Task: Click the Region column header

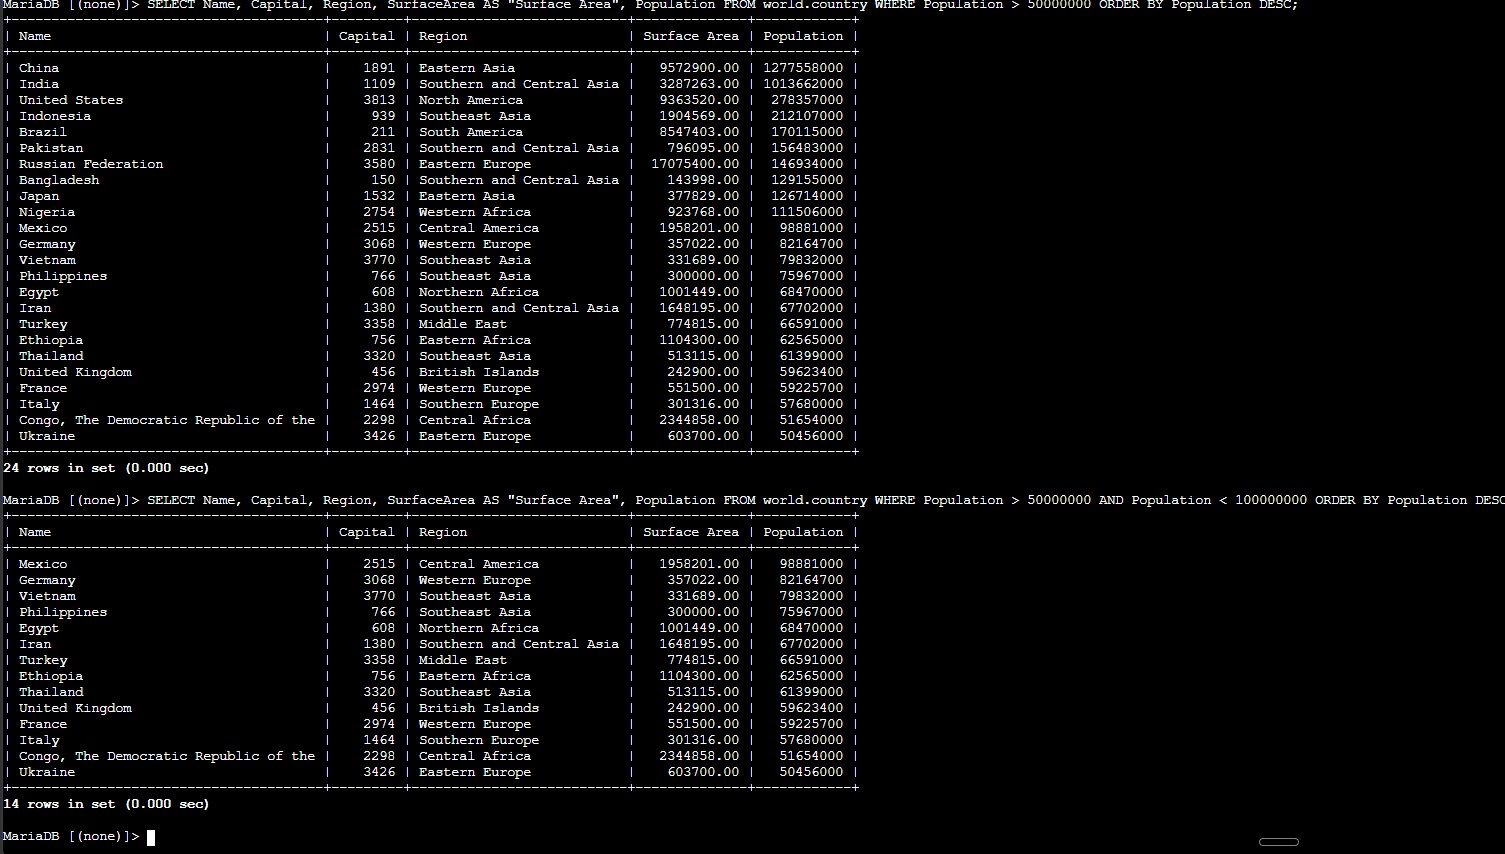Action: click(443, 35)
